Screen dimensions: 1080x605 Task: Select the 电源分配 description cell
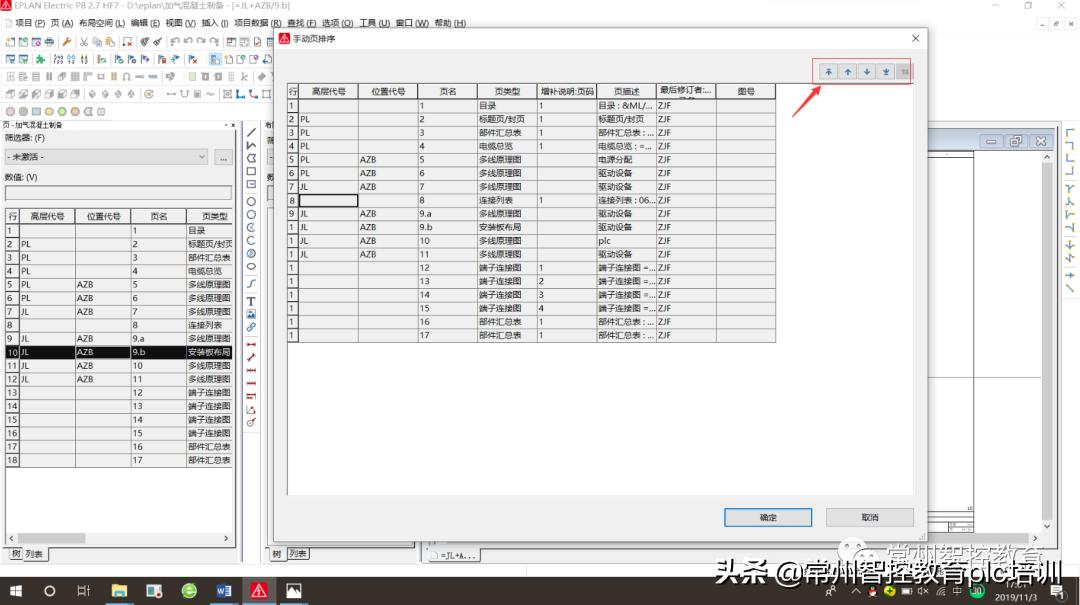pyautogui.click(x=626, y=160)
